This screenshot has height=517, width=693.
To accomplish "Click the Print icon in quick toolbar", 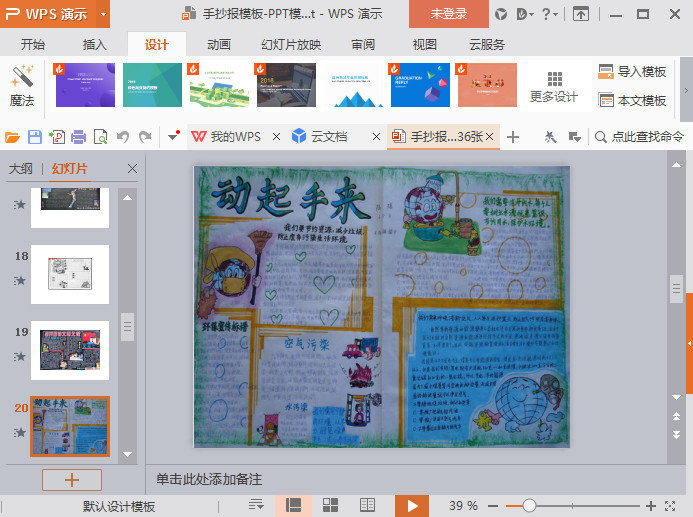I will tap(78, 137).
